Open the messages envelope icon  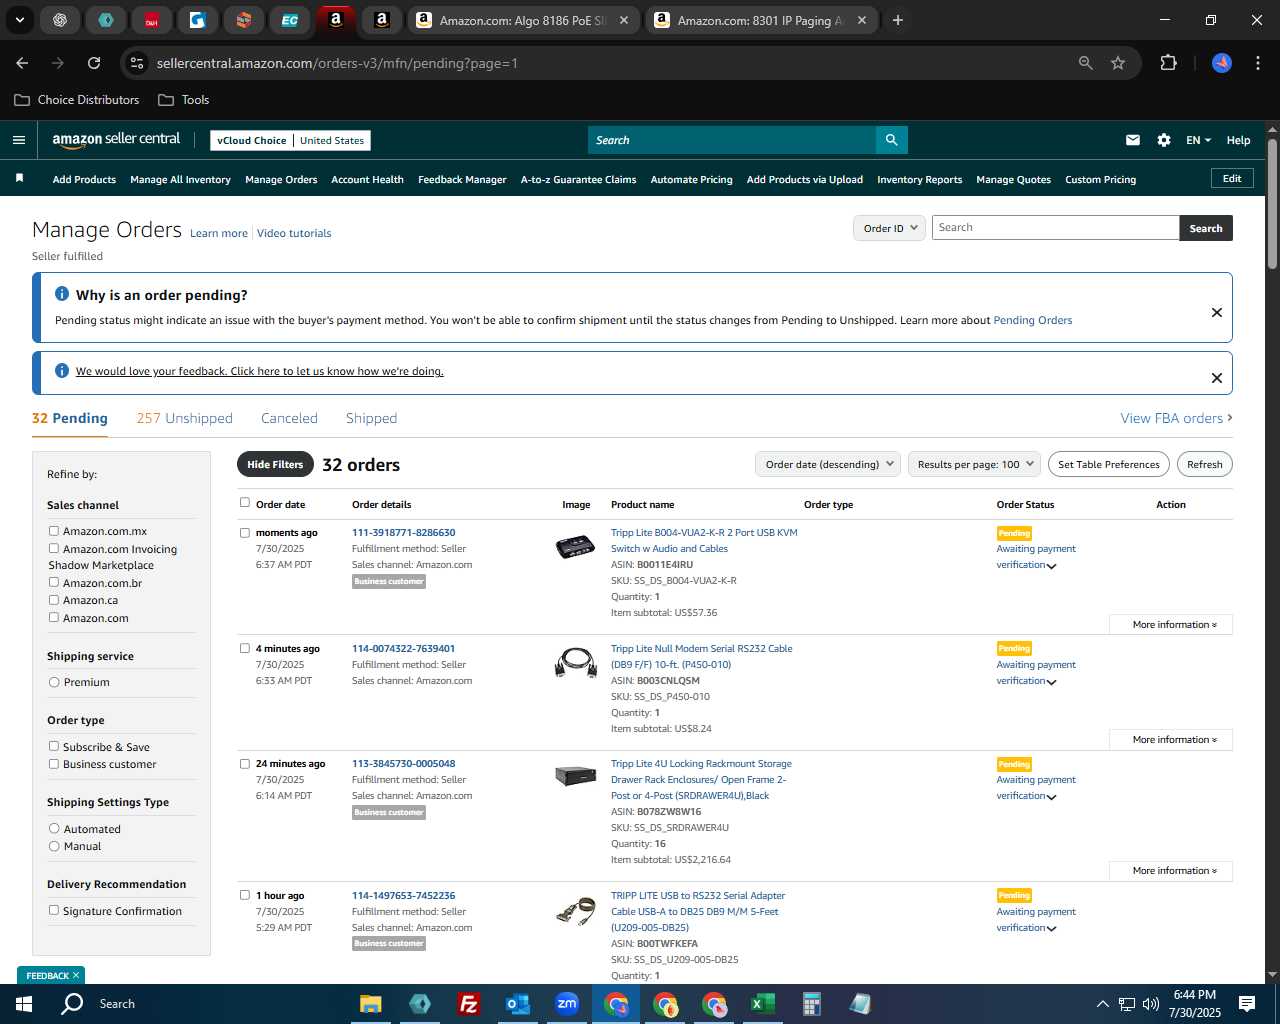point(1133,140)
